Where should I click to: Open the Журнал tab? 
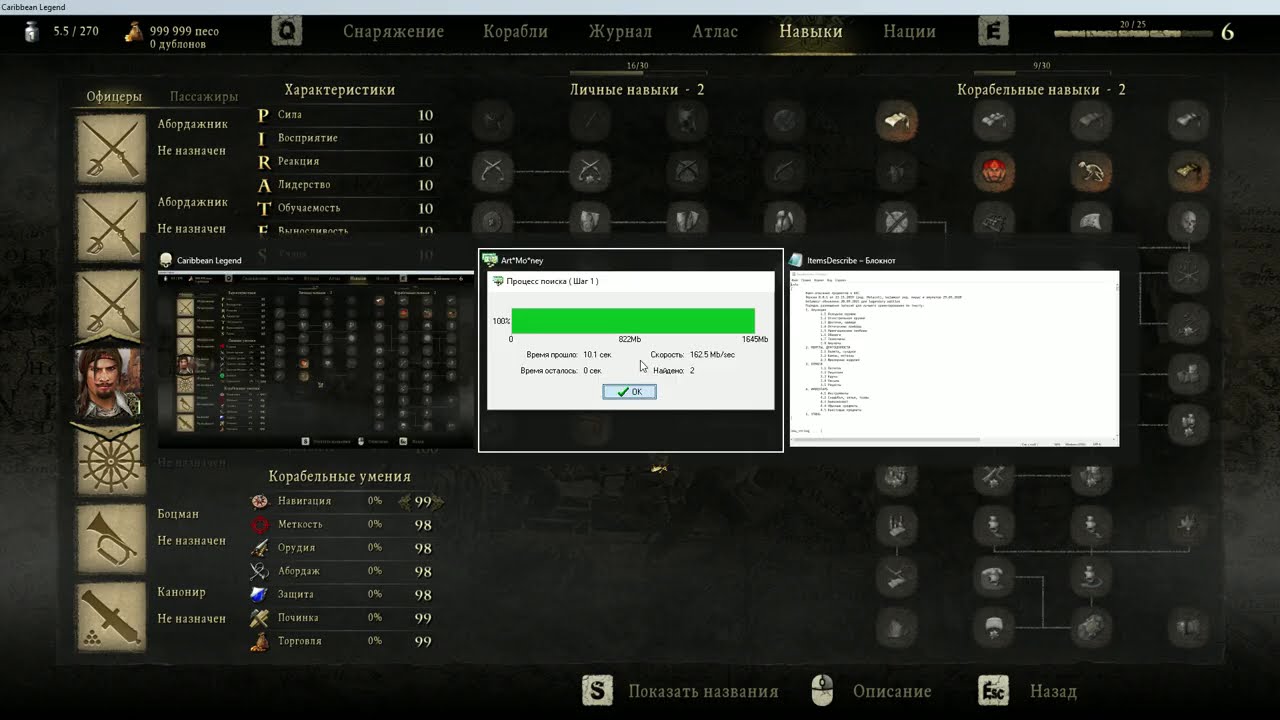point(620,31)
